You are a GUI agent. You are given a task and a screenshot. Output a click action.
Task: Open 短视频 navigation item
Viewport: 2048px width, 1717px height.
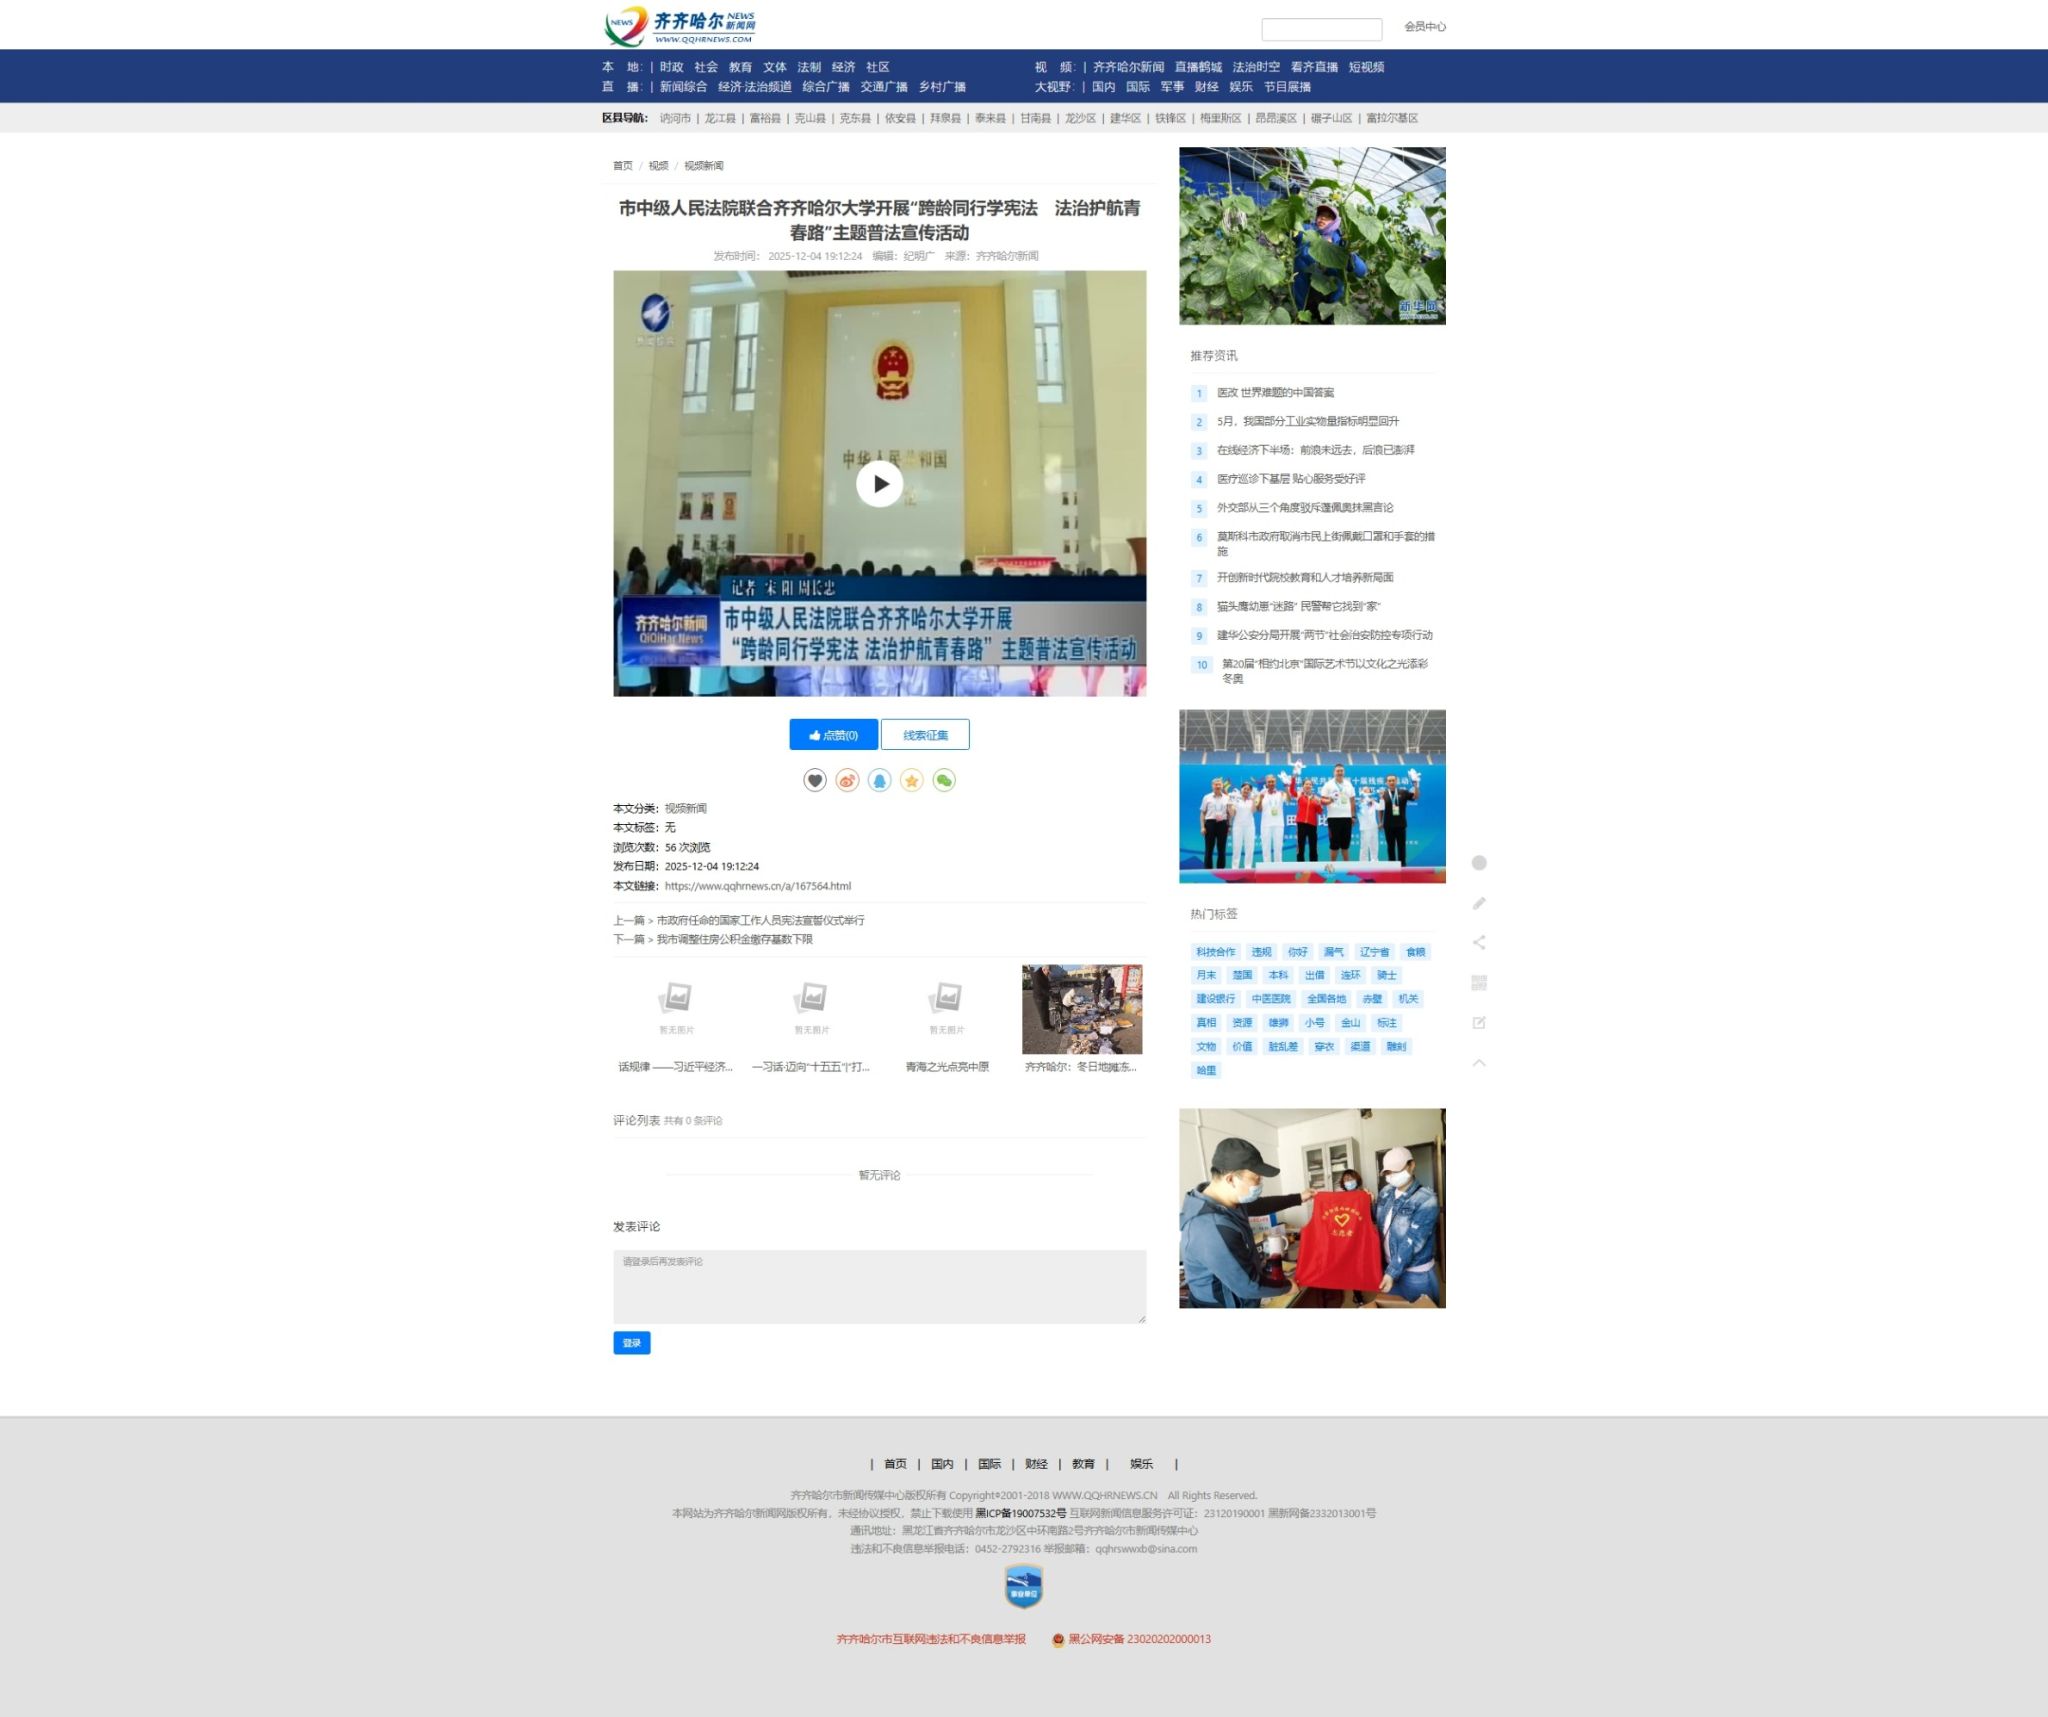click(x=1366, y=67)
